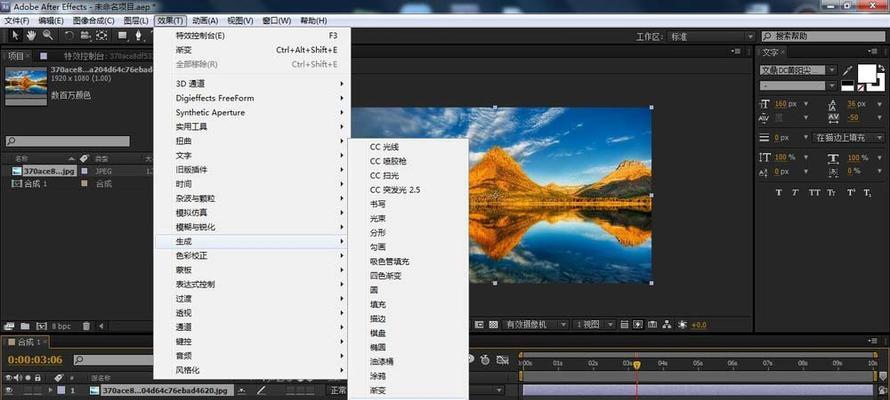Open the 1视图 view layout dropdown

pos(594,325)
